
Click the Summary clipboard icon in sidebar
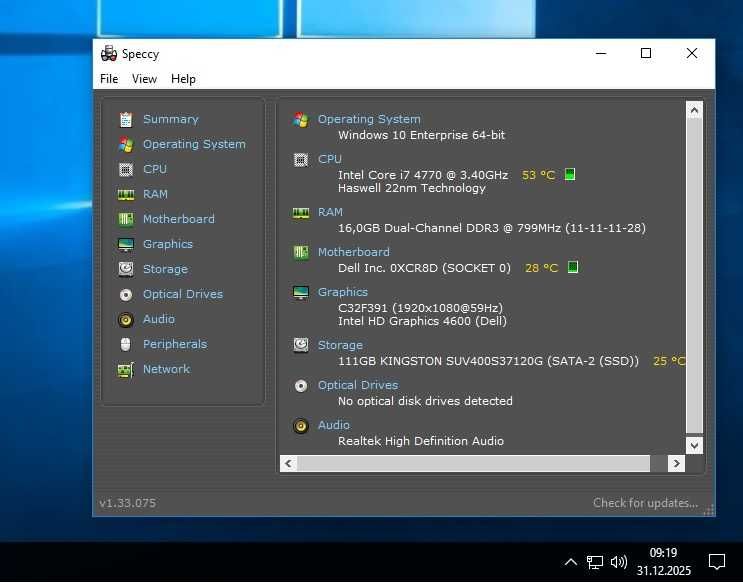coord(126,119)
